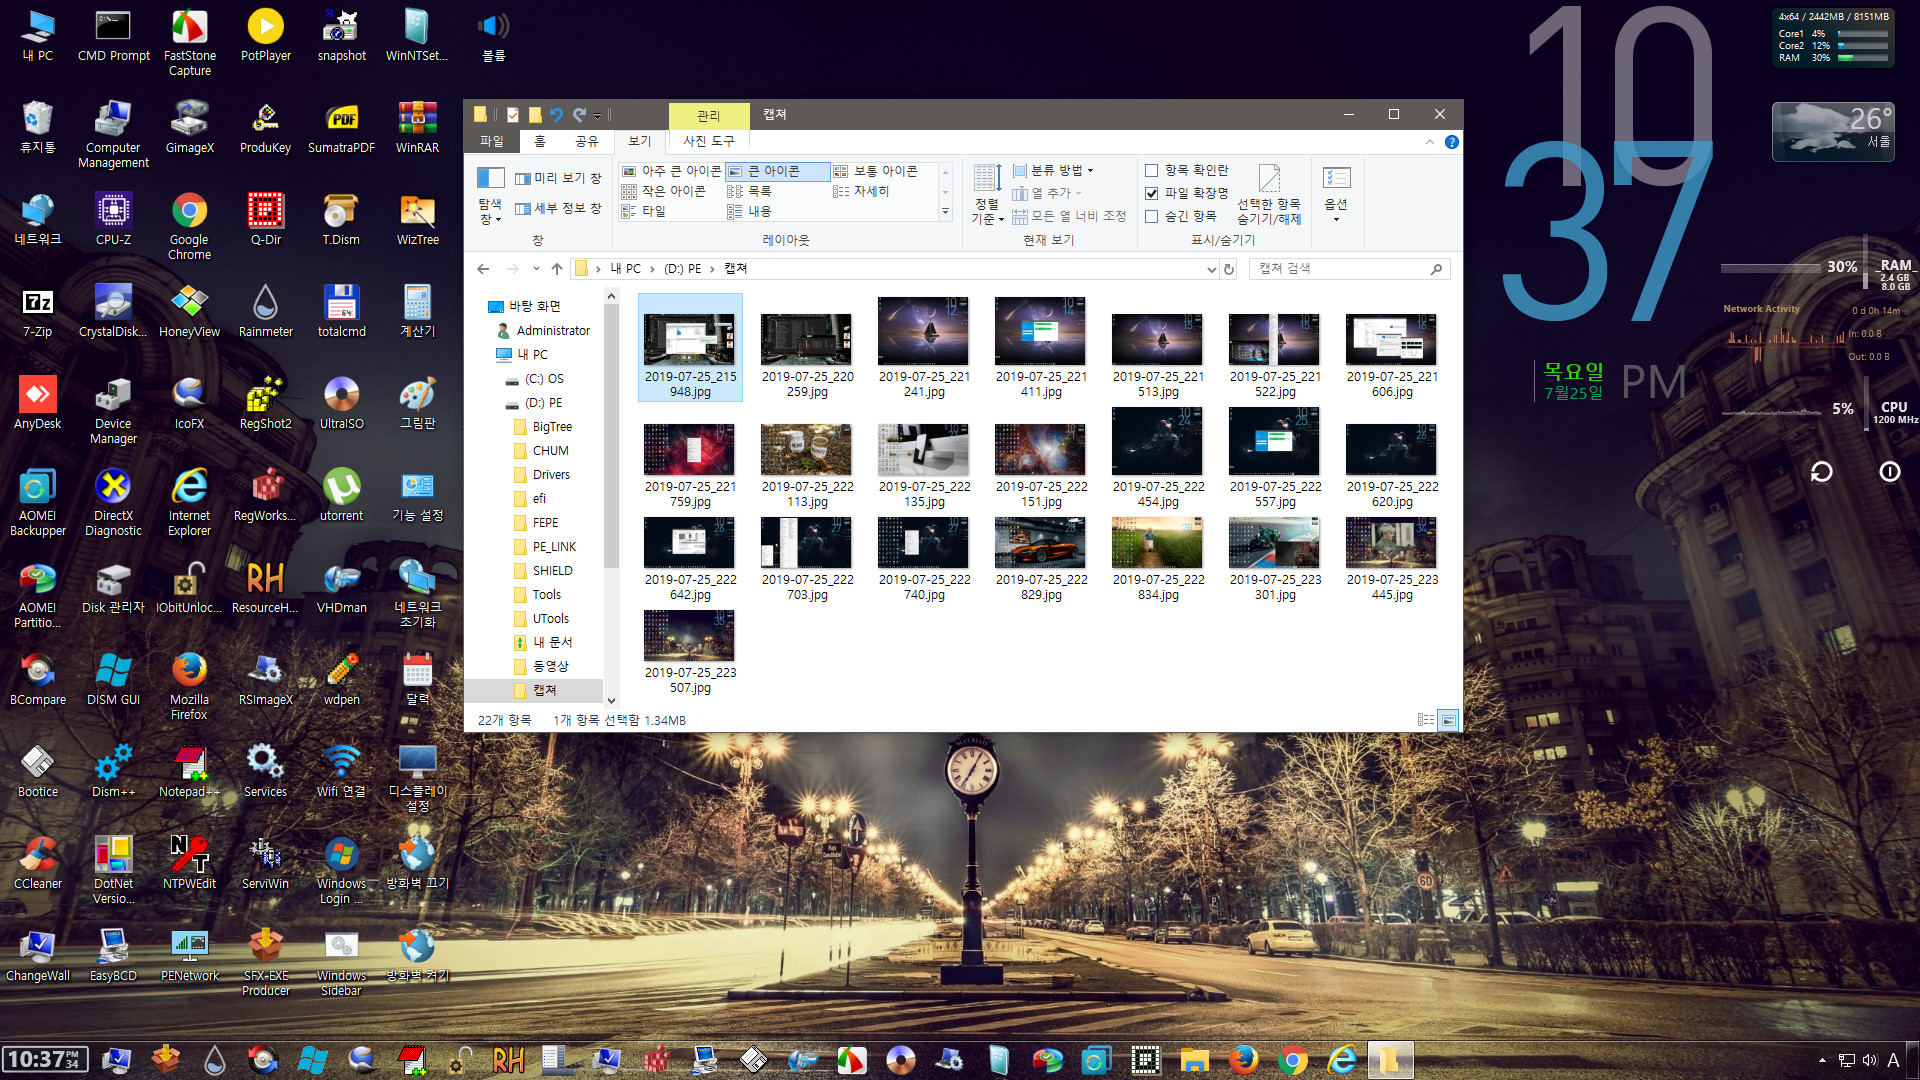Switch to the 보기 ribbon tab
Image resolution: width=1920 pixels, height=1080 pixels.
(640, 142)
